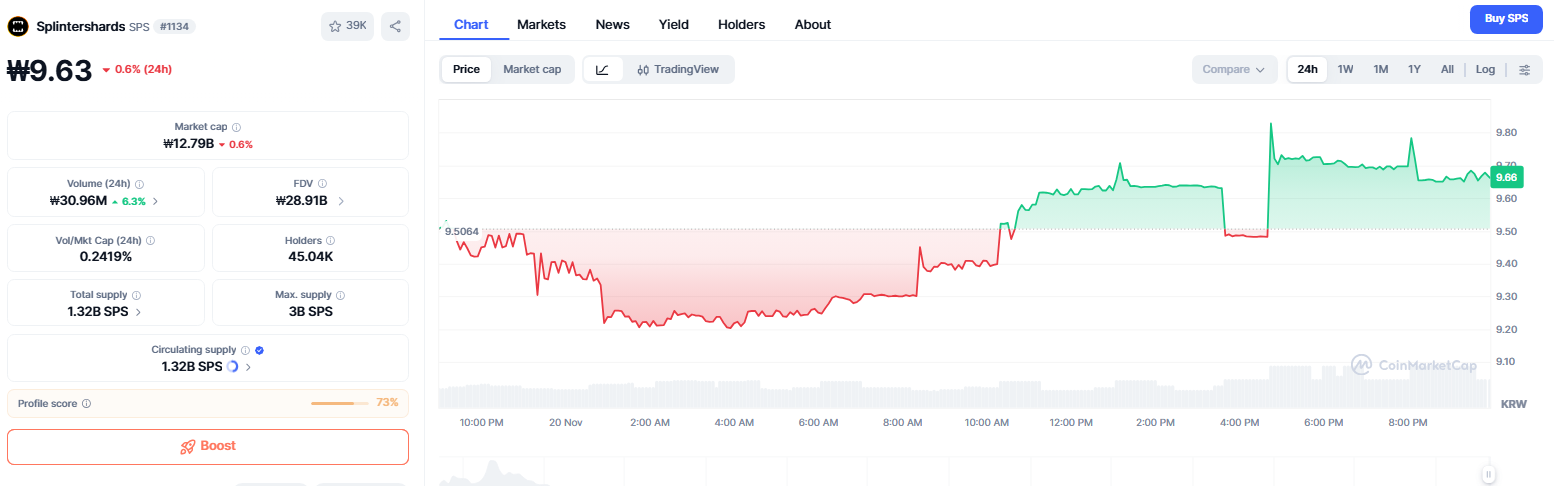Show Total supply info icon
This screenshot has width=1554, height=486.
pos(137,296)
